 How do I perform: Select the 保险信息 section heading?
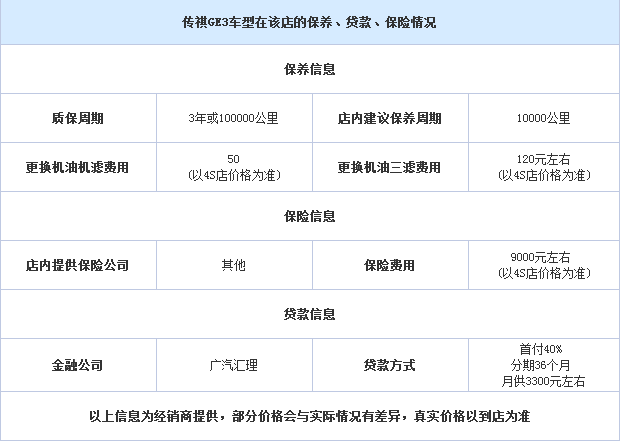tap(310, 216)
